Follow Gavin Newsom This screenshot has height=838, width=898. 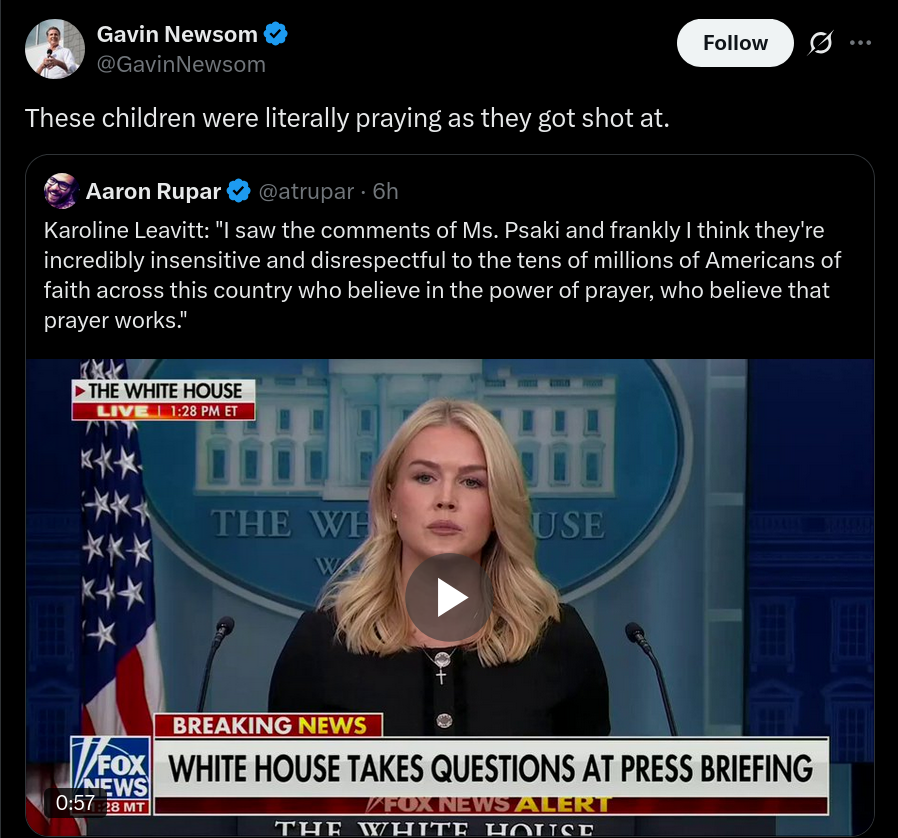(735, 43)
